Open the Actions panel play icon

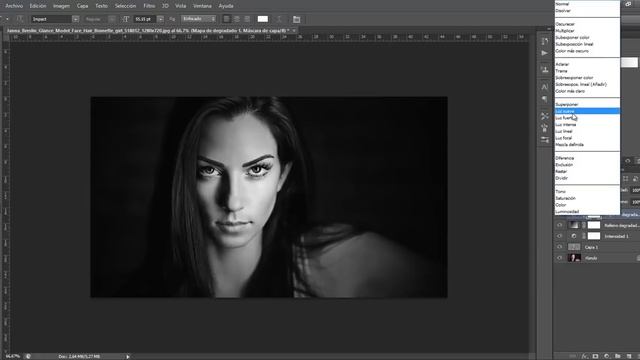tap(544, 53)
